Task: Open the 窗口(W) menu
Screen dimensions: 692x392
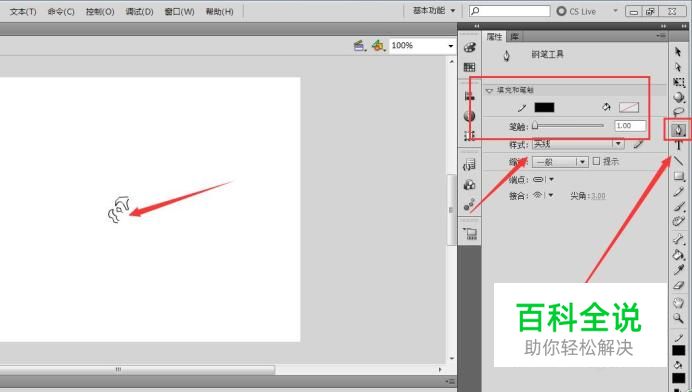Action: tap(179, 11)
